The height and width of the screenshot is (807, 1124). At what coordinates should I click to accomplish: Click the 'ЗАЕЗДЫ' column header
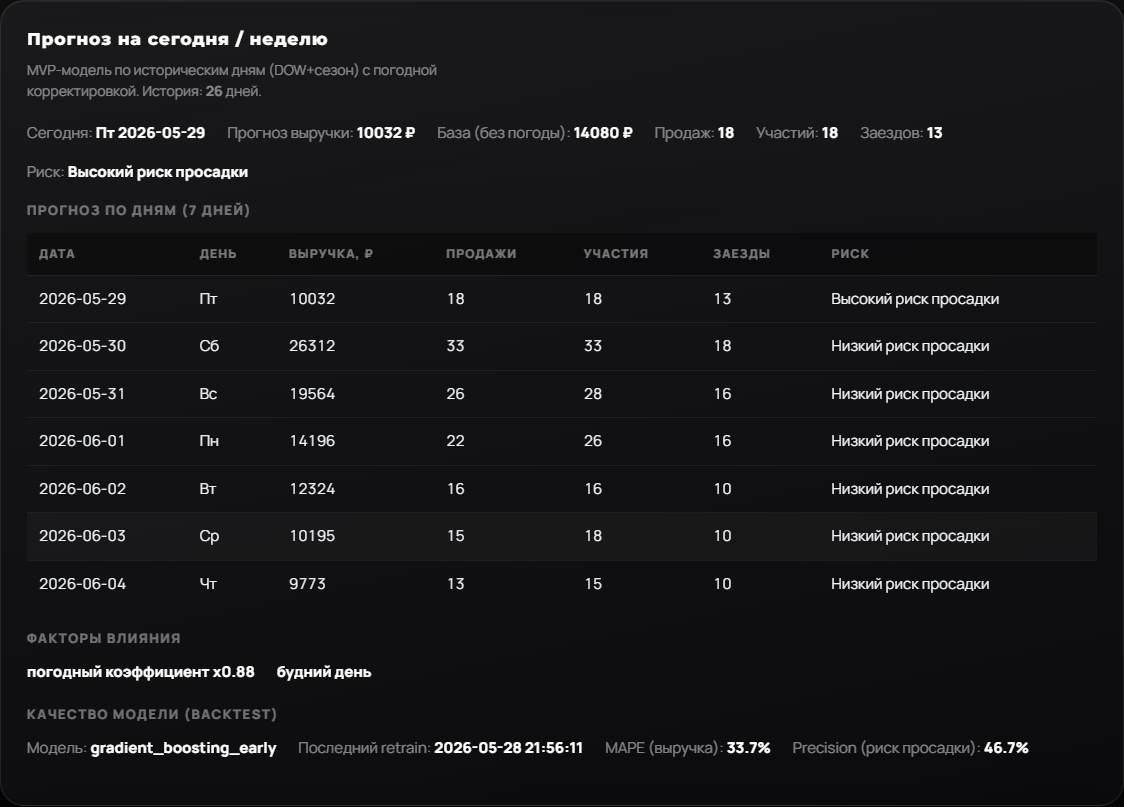click(x=741, y=254)
